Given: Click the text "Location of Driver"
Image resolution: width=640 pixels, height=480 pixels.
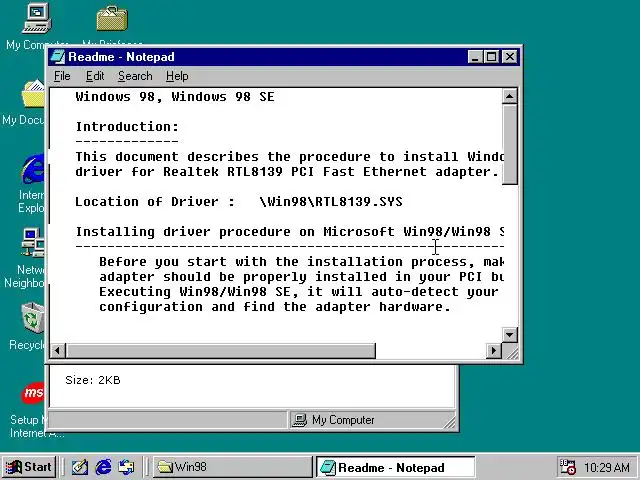Looking at the screenshot, I should tap(147, 202).
